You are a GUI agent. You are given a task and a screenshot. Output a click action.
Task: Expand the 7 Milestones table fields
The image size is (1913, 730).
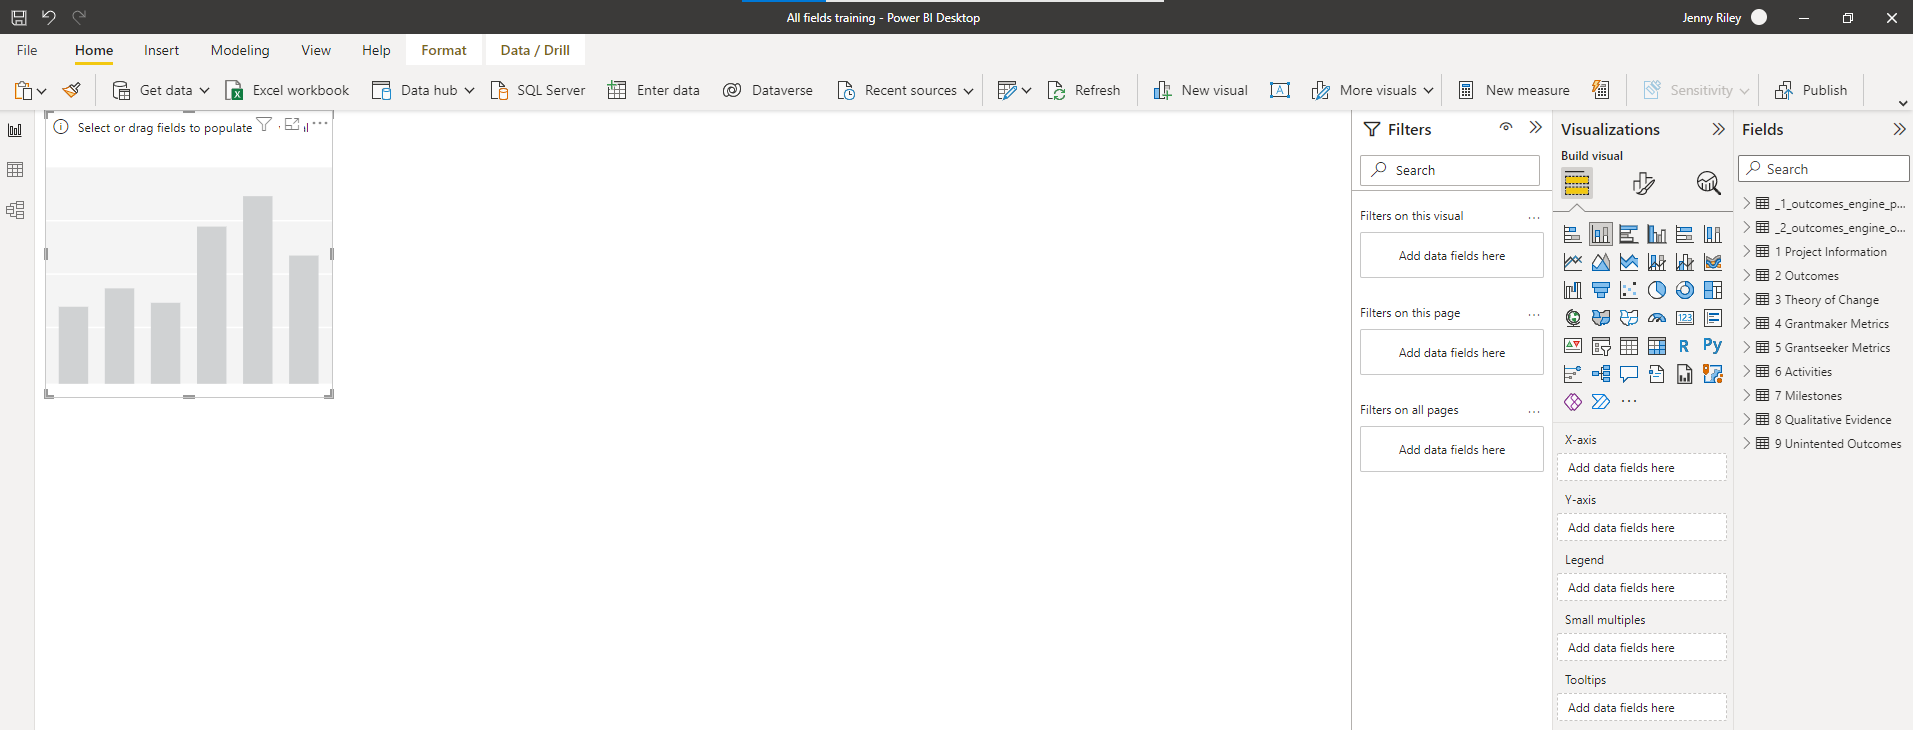(x=1747, y=396)
